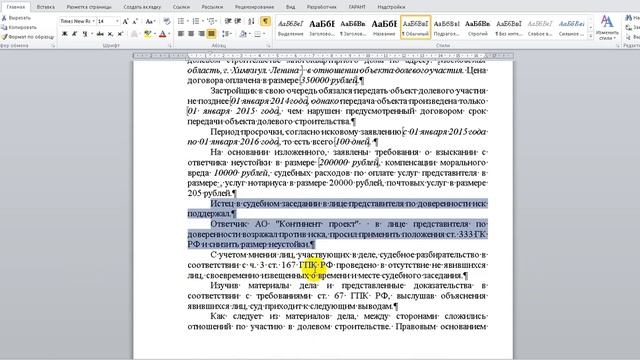Apply the Название style
Screen dimensions: 640x360
[384, 28]
